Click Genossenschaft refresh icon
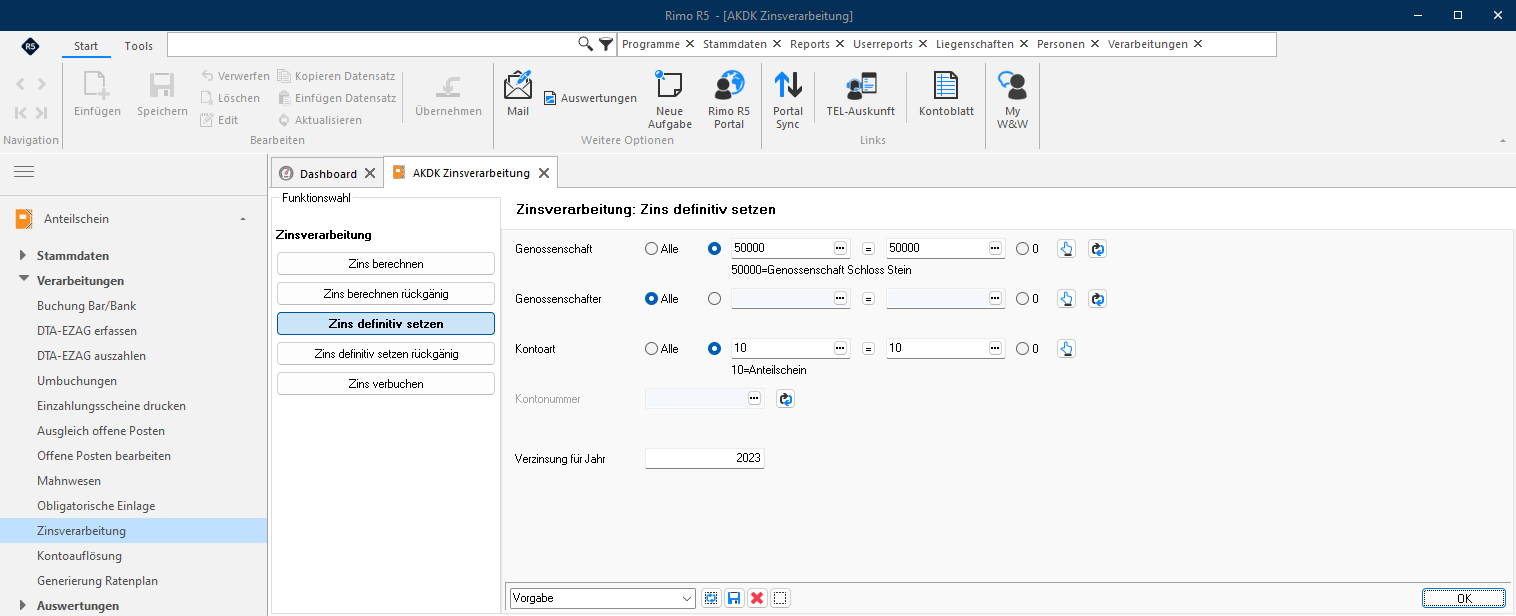The width and height of the screenshot is (1516, 616). 1097,248
